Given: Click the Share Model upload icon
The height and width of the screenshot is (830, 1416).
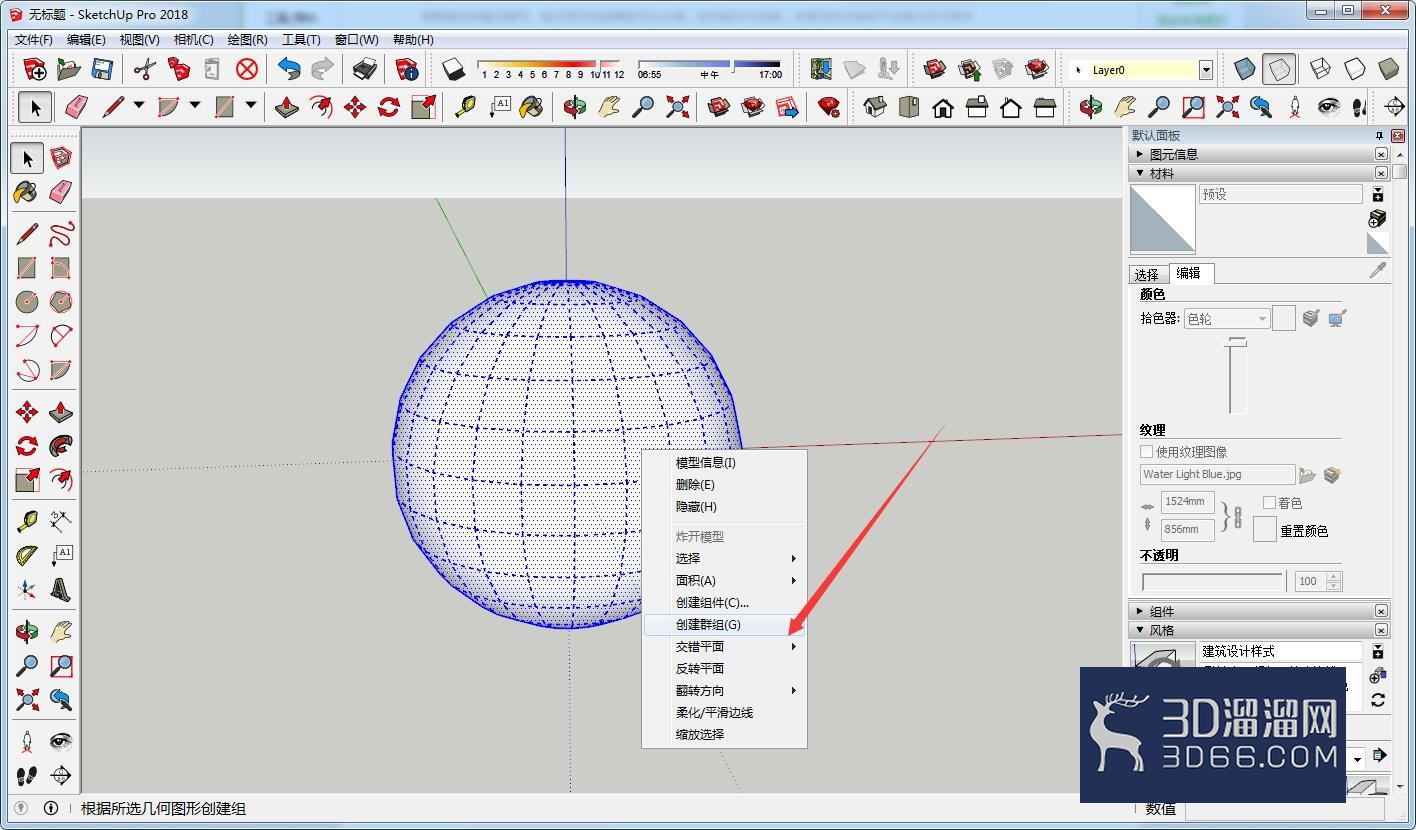Looking at the screenshot, I should [x=969, y=69].
